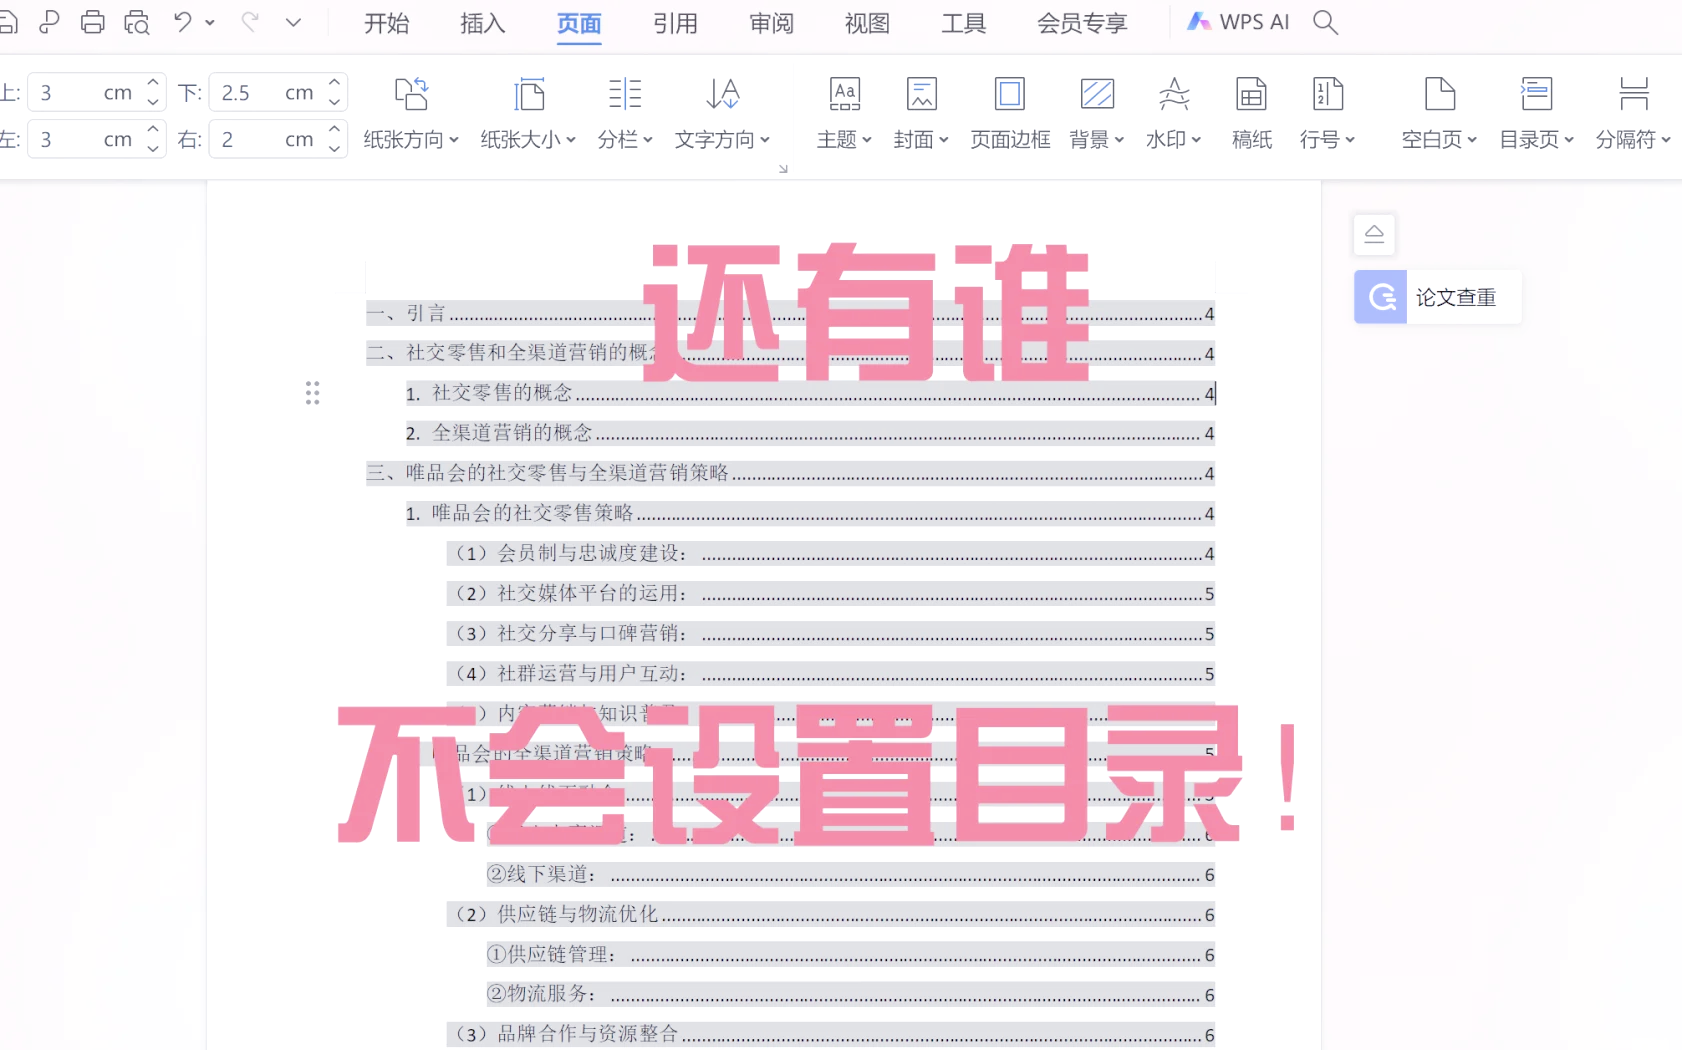Click the undo arrow icon
This screenshot has width=1682, height=1050.
click(x=183, y=22)
